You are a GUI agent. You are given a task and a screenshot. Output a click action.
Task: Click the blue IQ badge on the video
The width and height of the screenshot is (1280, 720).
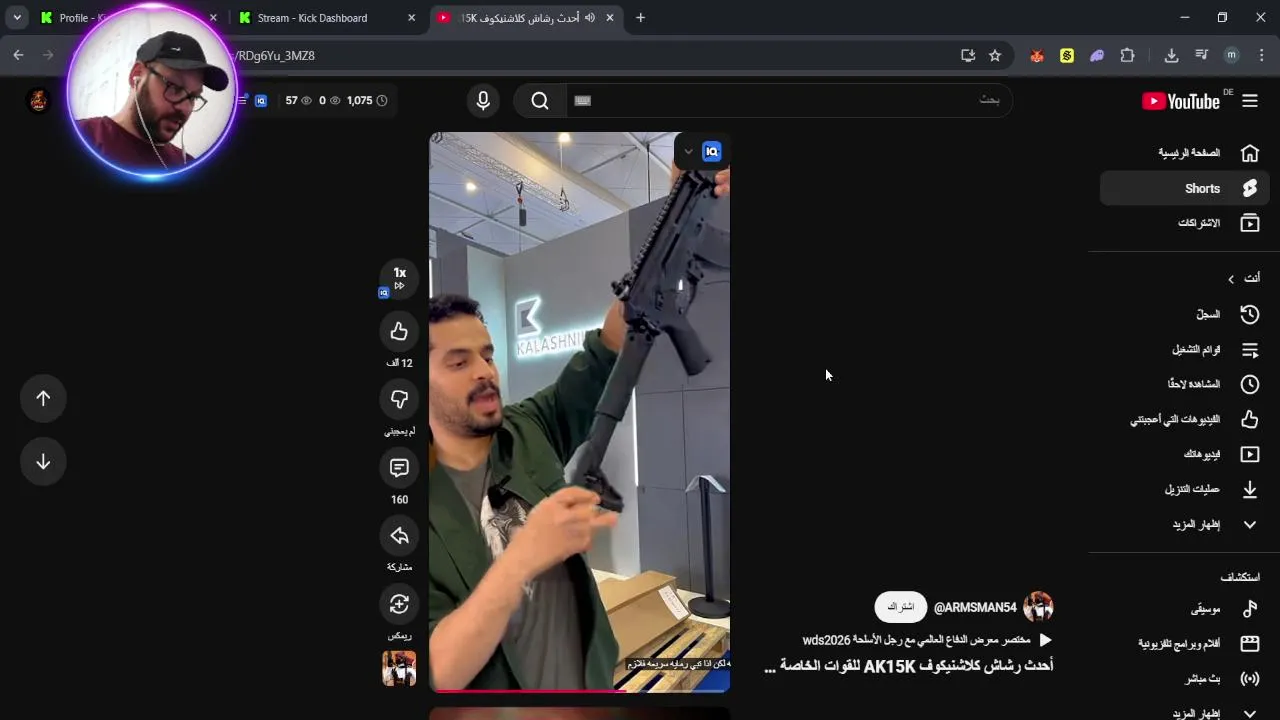[x=712, y=152]
